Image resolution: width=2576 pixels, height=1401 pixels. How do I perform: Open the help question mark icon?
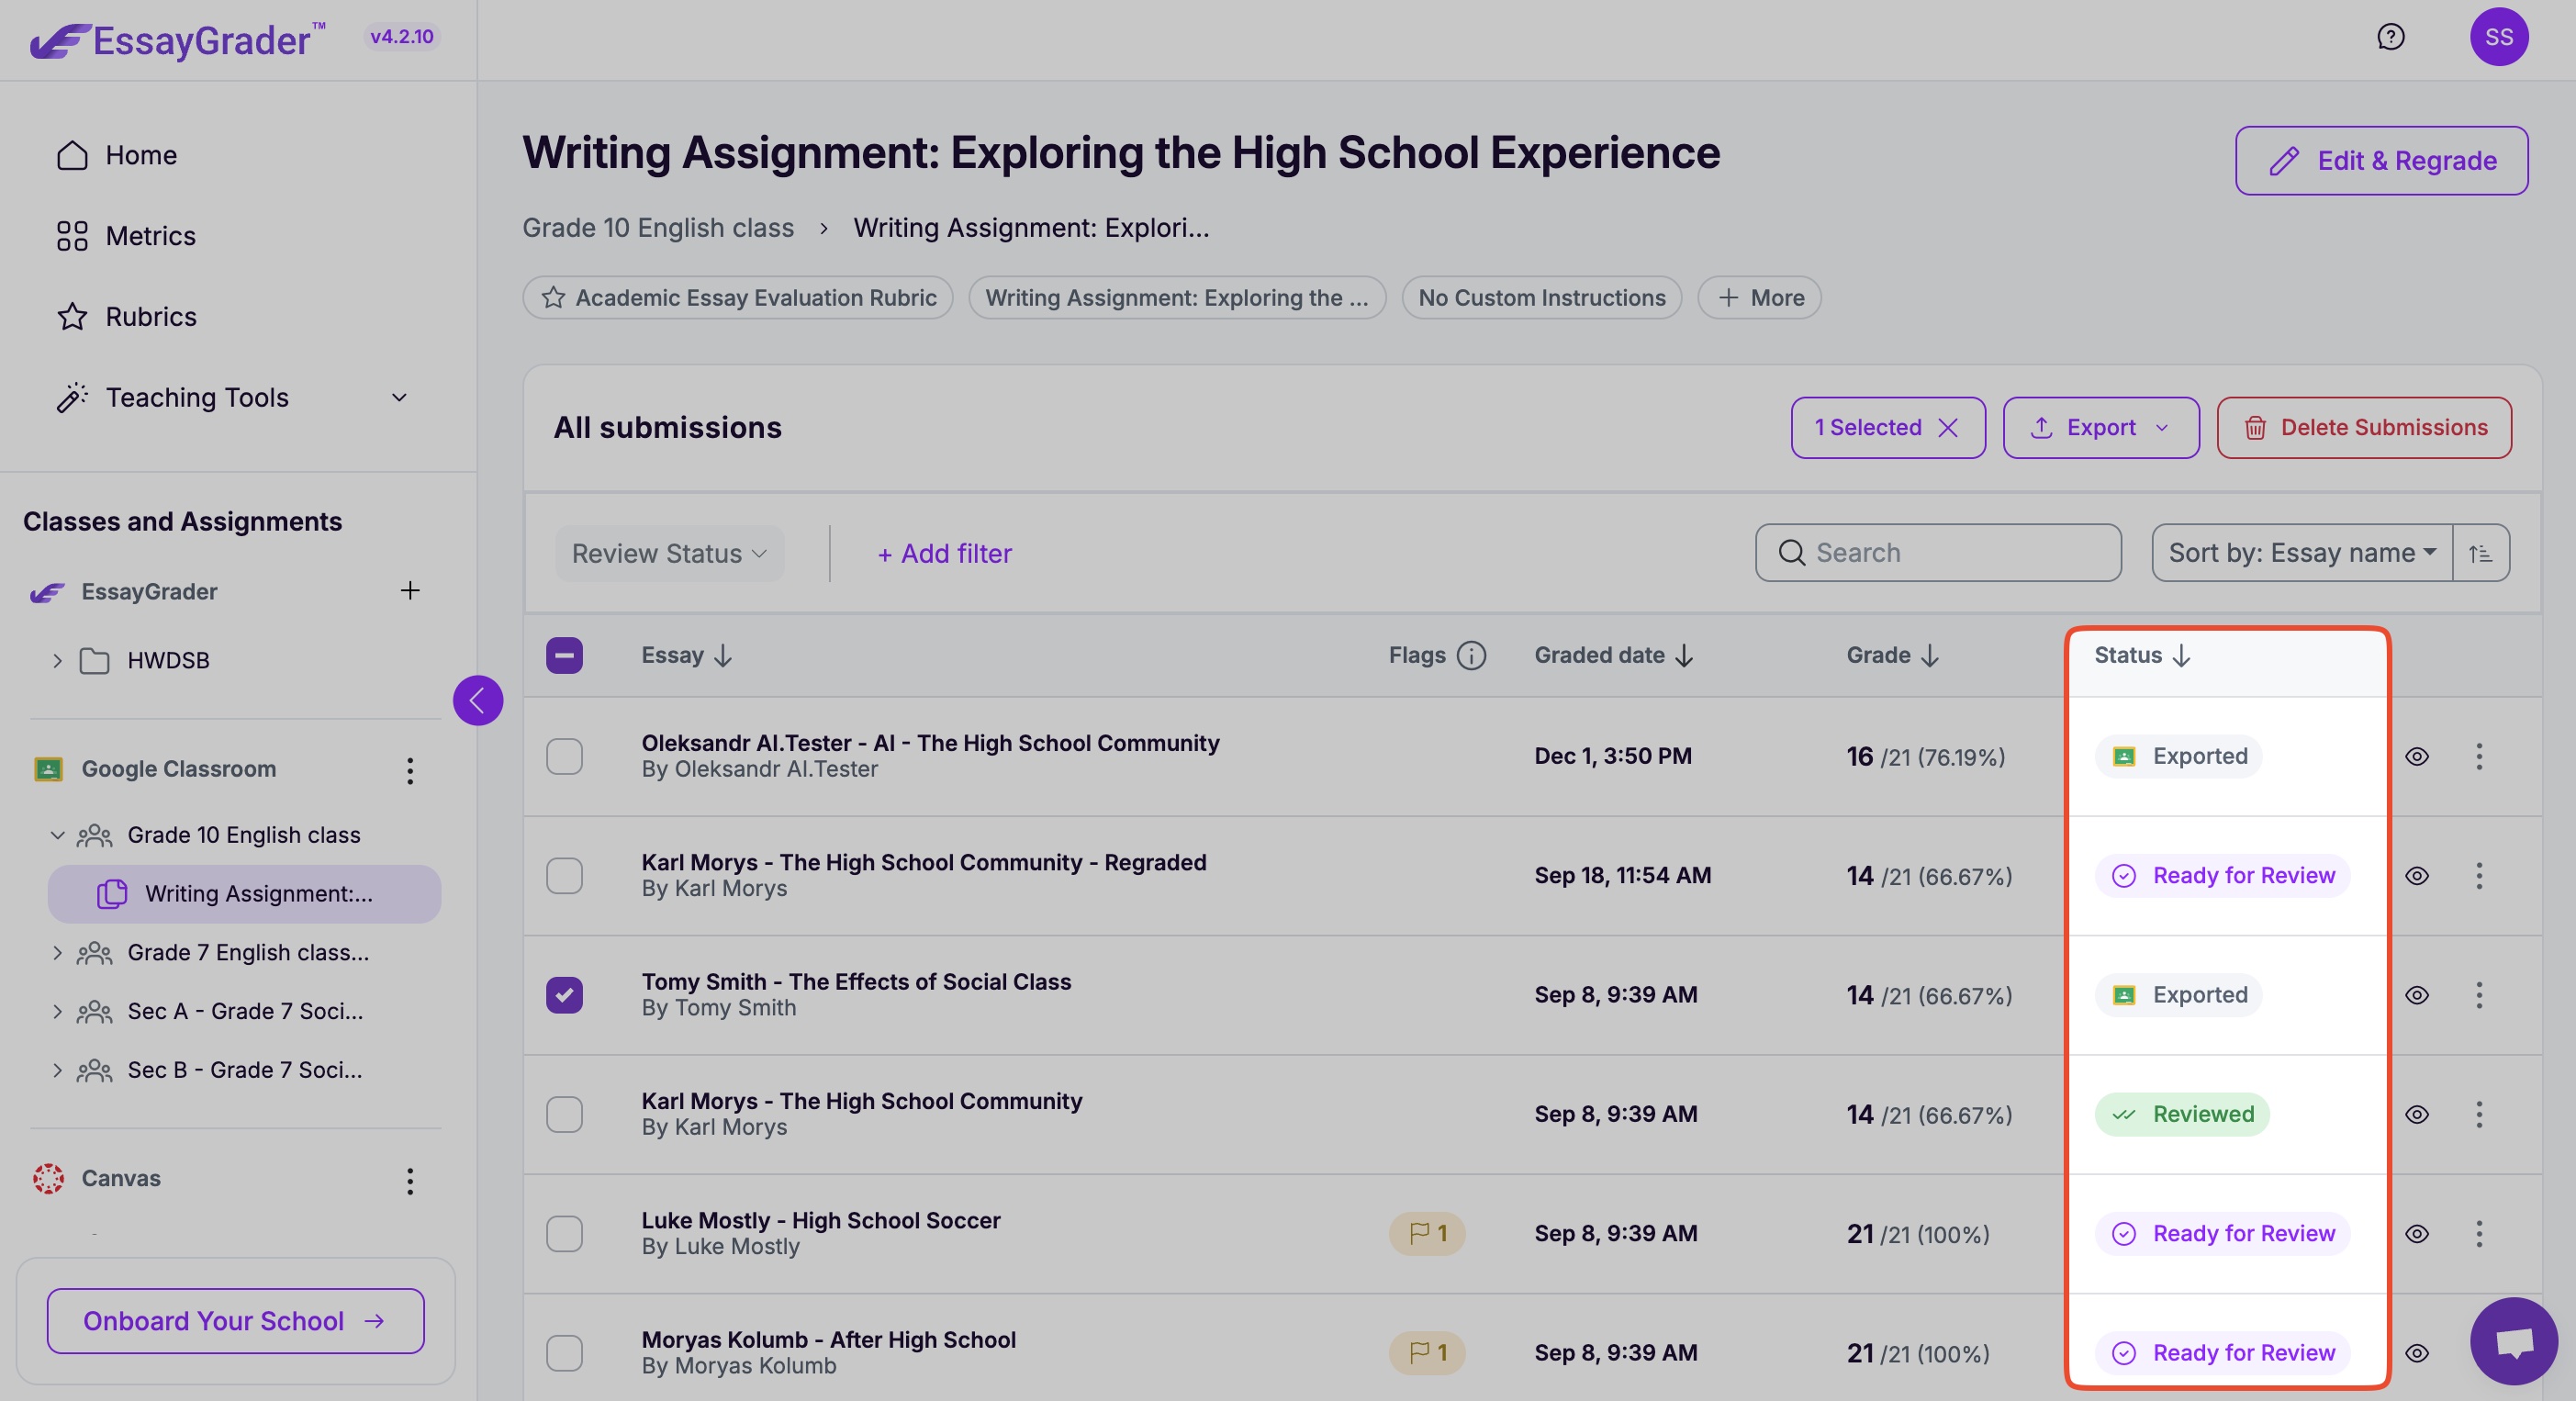coord(2390,37)
